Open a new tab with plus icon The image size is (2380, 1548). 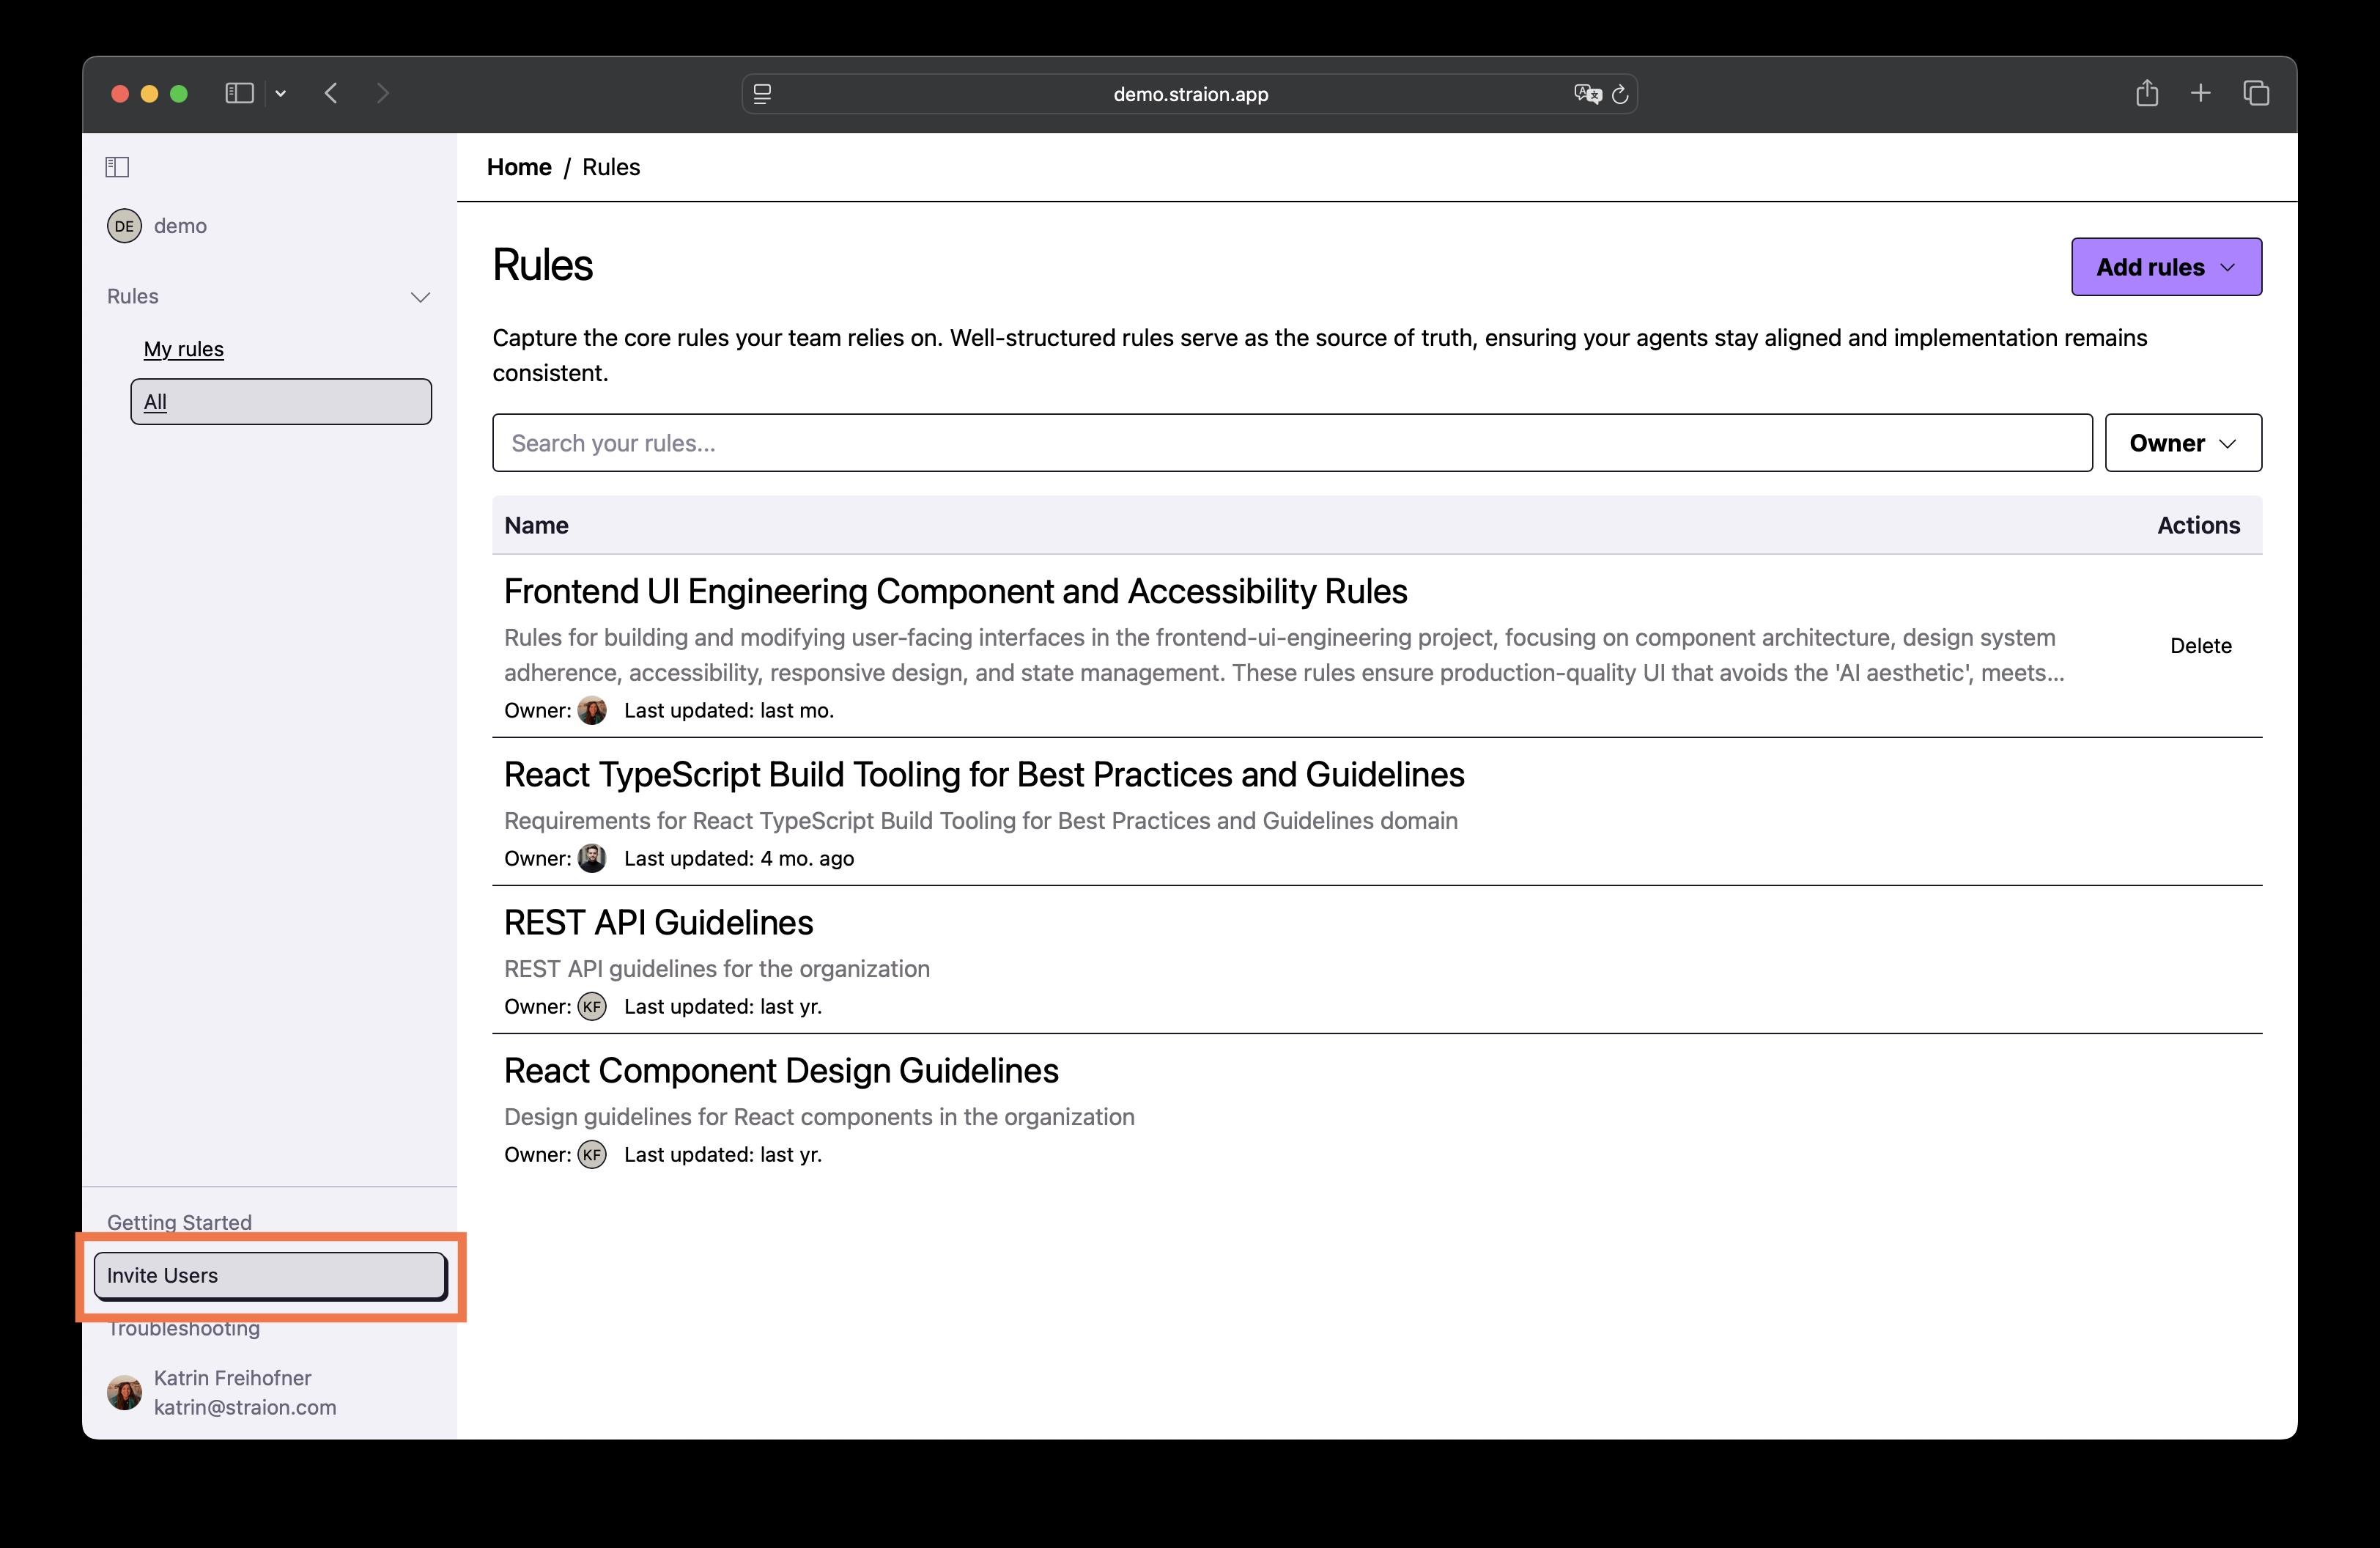(x=2200, y=93)
